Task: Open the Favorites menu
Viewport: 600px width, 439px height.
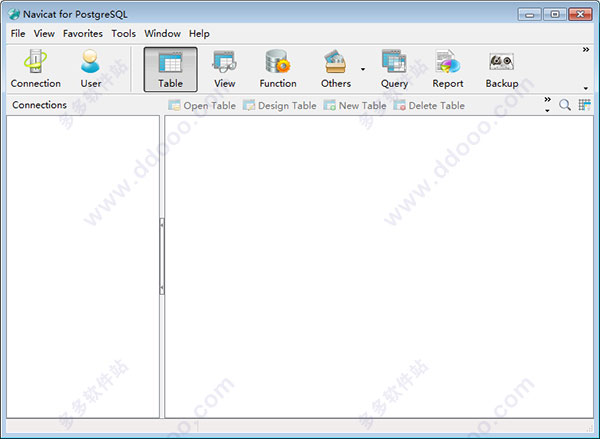Action: coord(83,34)
